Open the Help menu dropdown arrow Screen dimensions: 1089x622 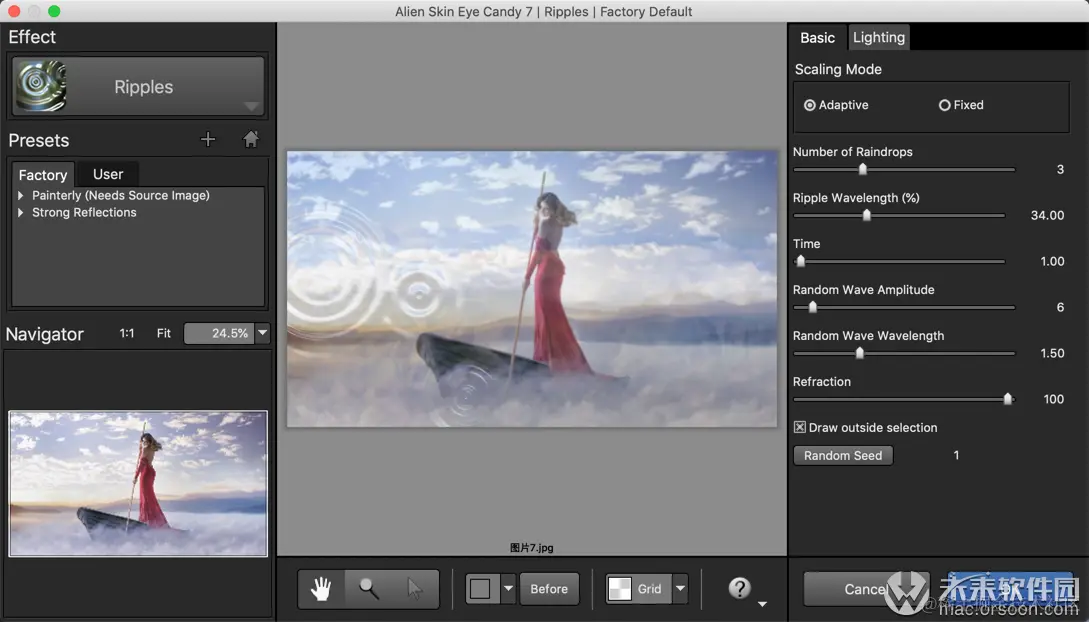coord(762,604)
